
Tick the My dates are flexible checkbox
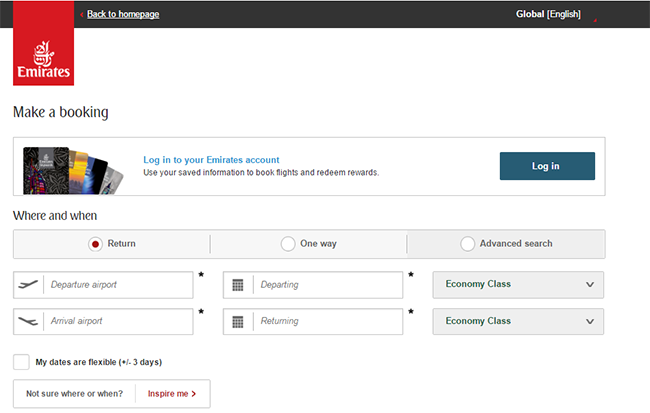click(21, 362)
